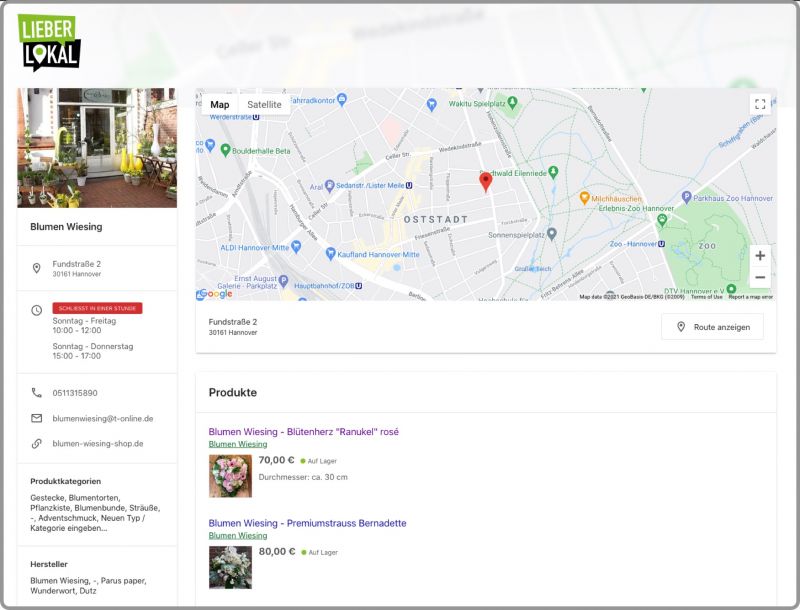Switch to Map view tab
Image resolution: width=800 pixels, height=610 pixels.
(x=219, y=105)
